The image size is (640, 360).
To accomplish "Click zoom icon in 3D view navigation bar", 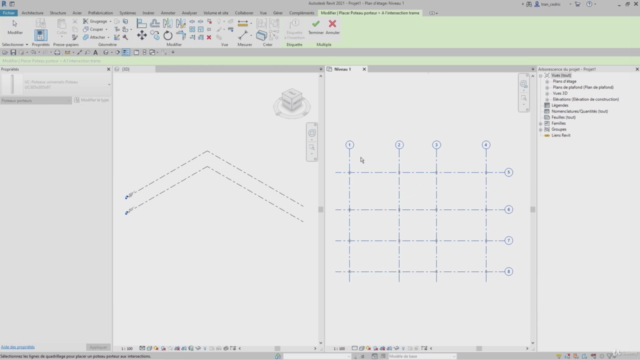I will (312, 147).
